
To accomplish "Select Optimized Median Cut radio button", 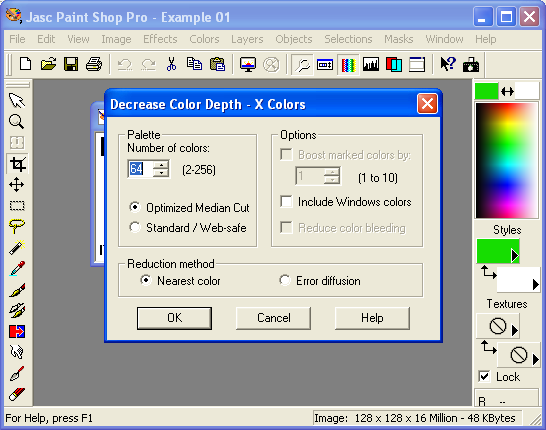I will 135,207.
